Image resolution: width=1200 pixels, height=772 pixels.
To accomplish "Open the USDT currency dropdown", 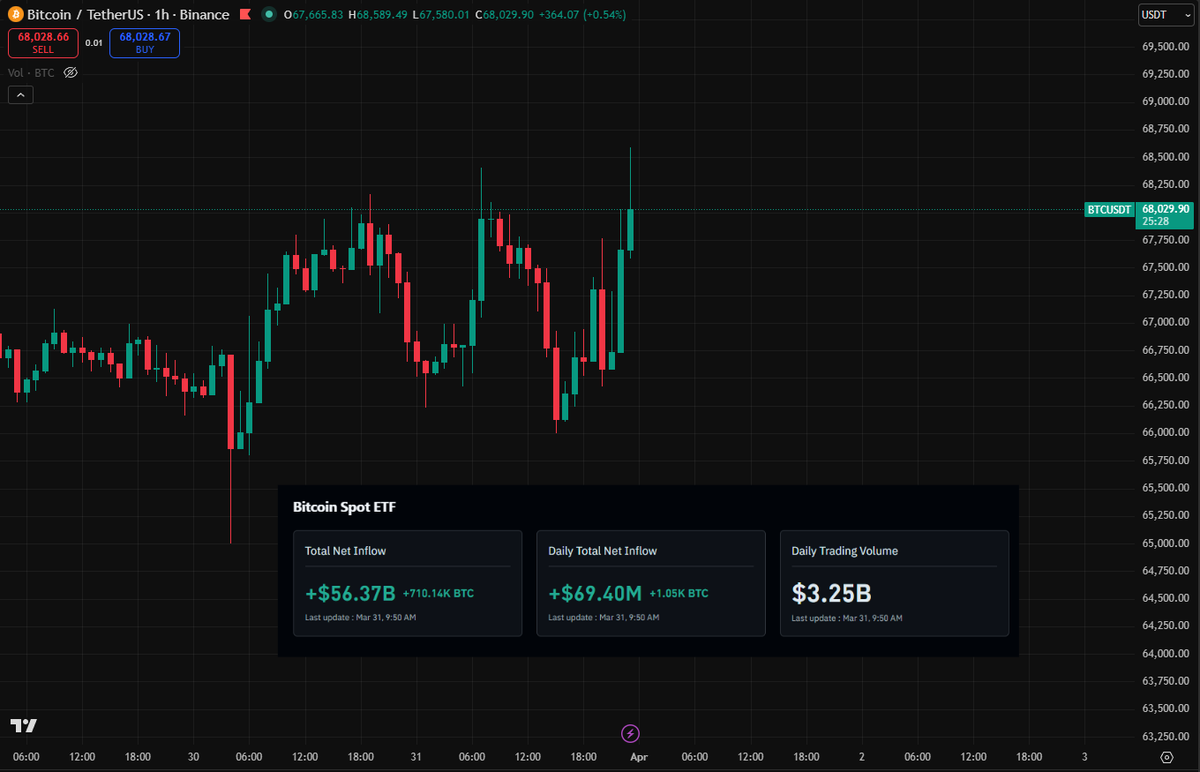I will [x=1164, y=15].
